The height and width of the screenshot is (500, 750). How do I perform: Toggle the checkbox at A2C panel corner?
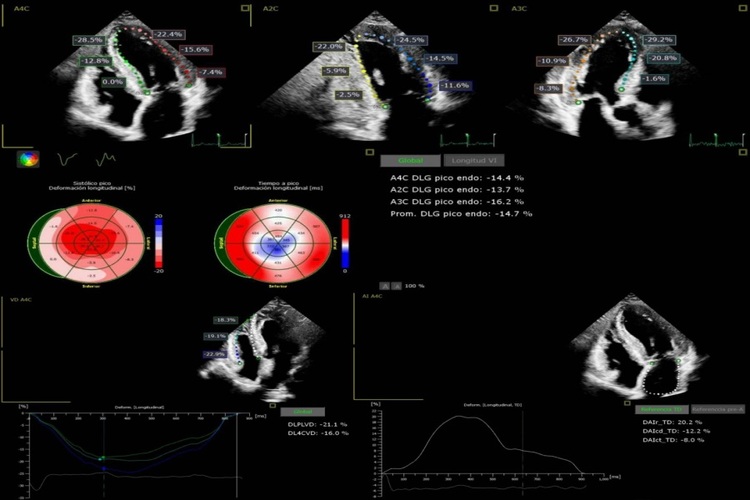494,8
